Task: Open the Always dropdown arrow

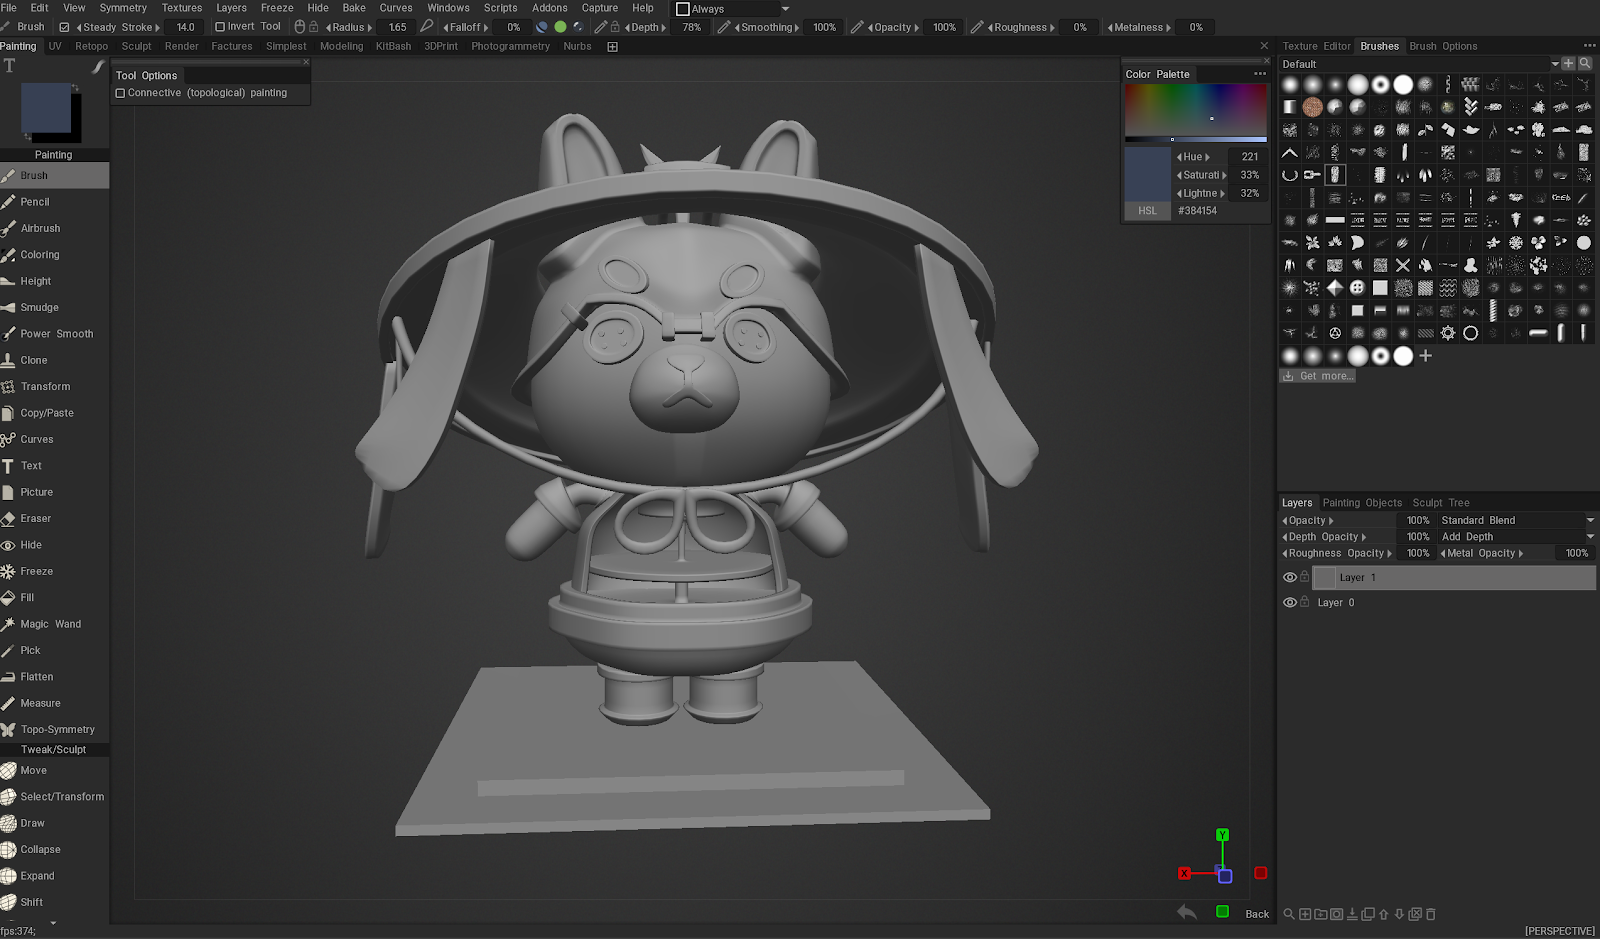Action: (785, 9)
